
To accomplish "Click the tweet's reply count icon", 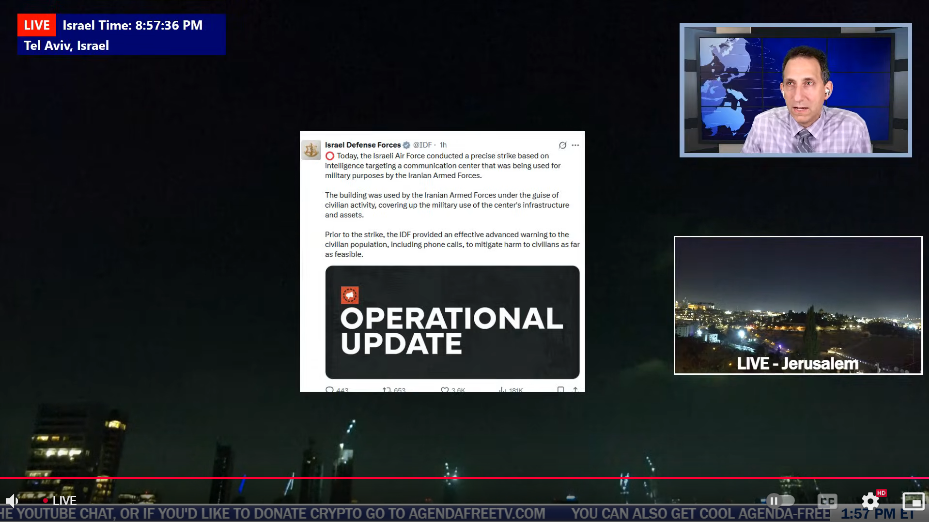I will [329, 389].
